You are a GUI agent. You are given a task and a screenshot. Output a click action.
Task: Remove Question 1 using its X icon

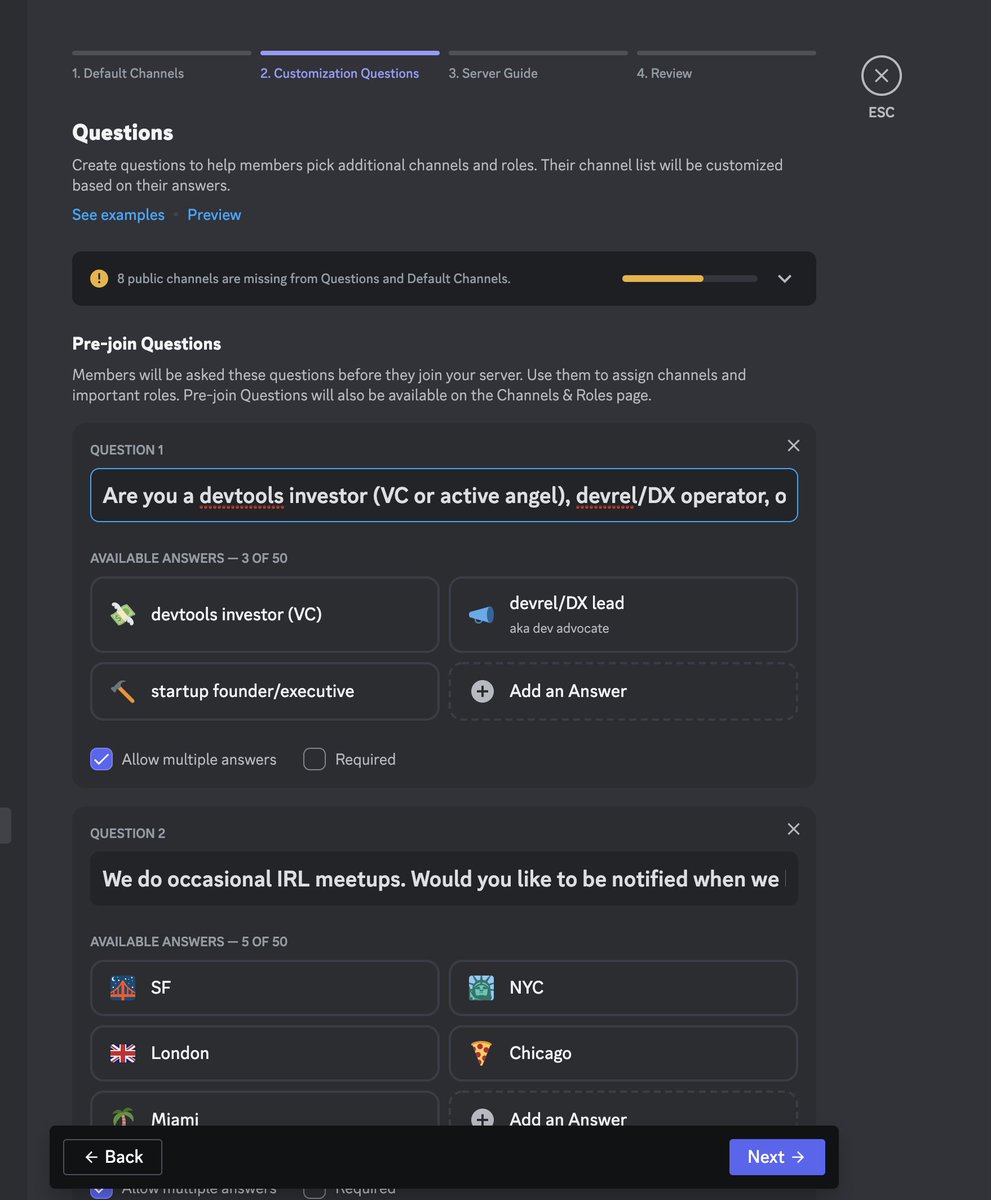click(793, 446)
